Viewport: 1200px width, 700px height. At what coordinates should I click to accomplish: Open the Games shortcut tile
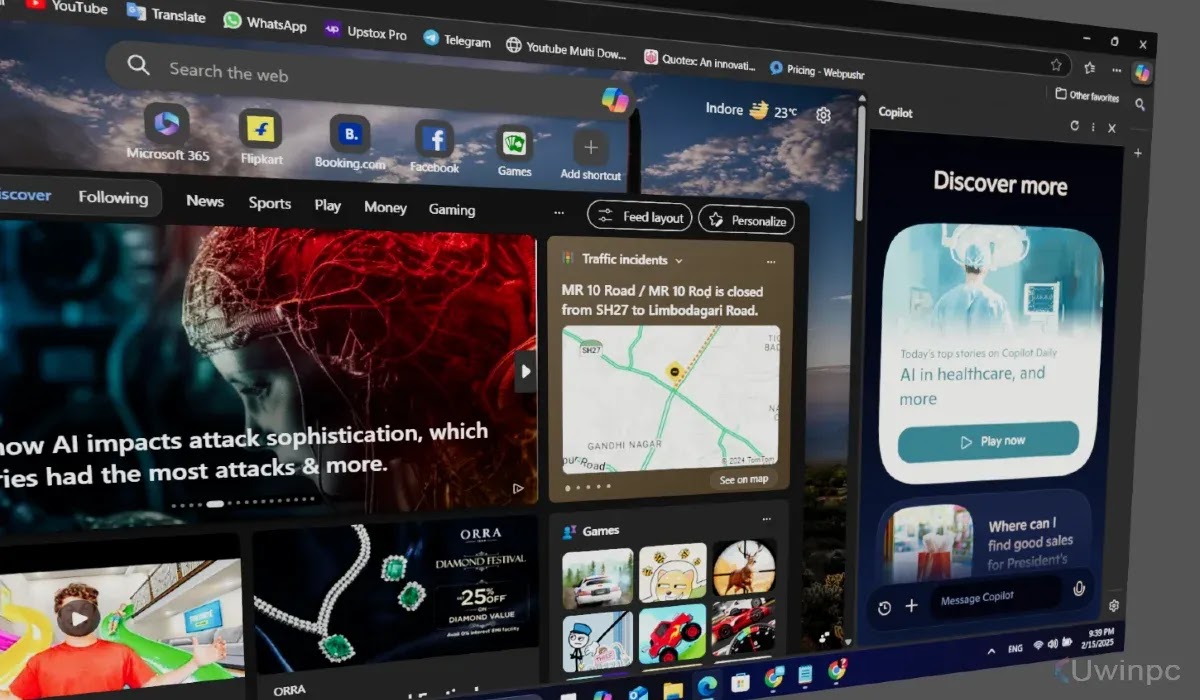(514, 152)
